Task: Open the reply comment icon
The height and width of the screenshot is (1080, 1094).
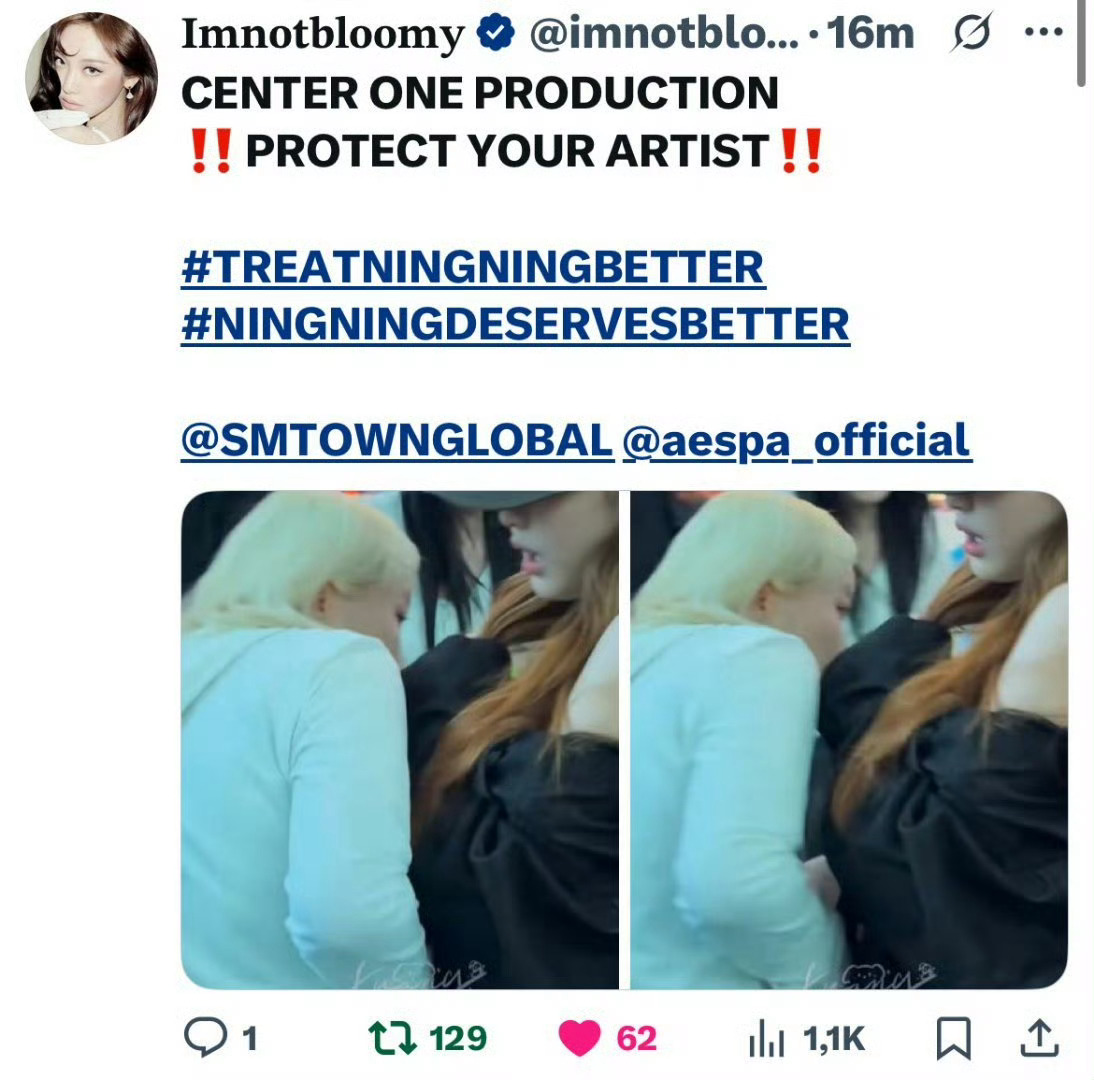Action: point(205,1037)
